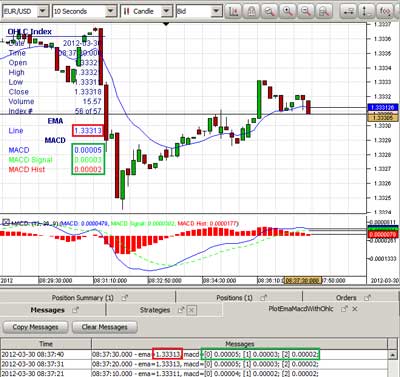This screenshot has width=400, height=377.
Task: Expand the 10 Seconds period dropdown
Action: click(85, 11)
